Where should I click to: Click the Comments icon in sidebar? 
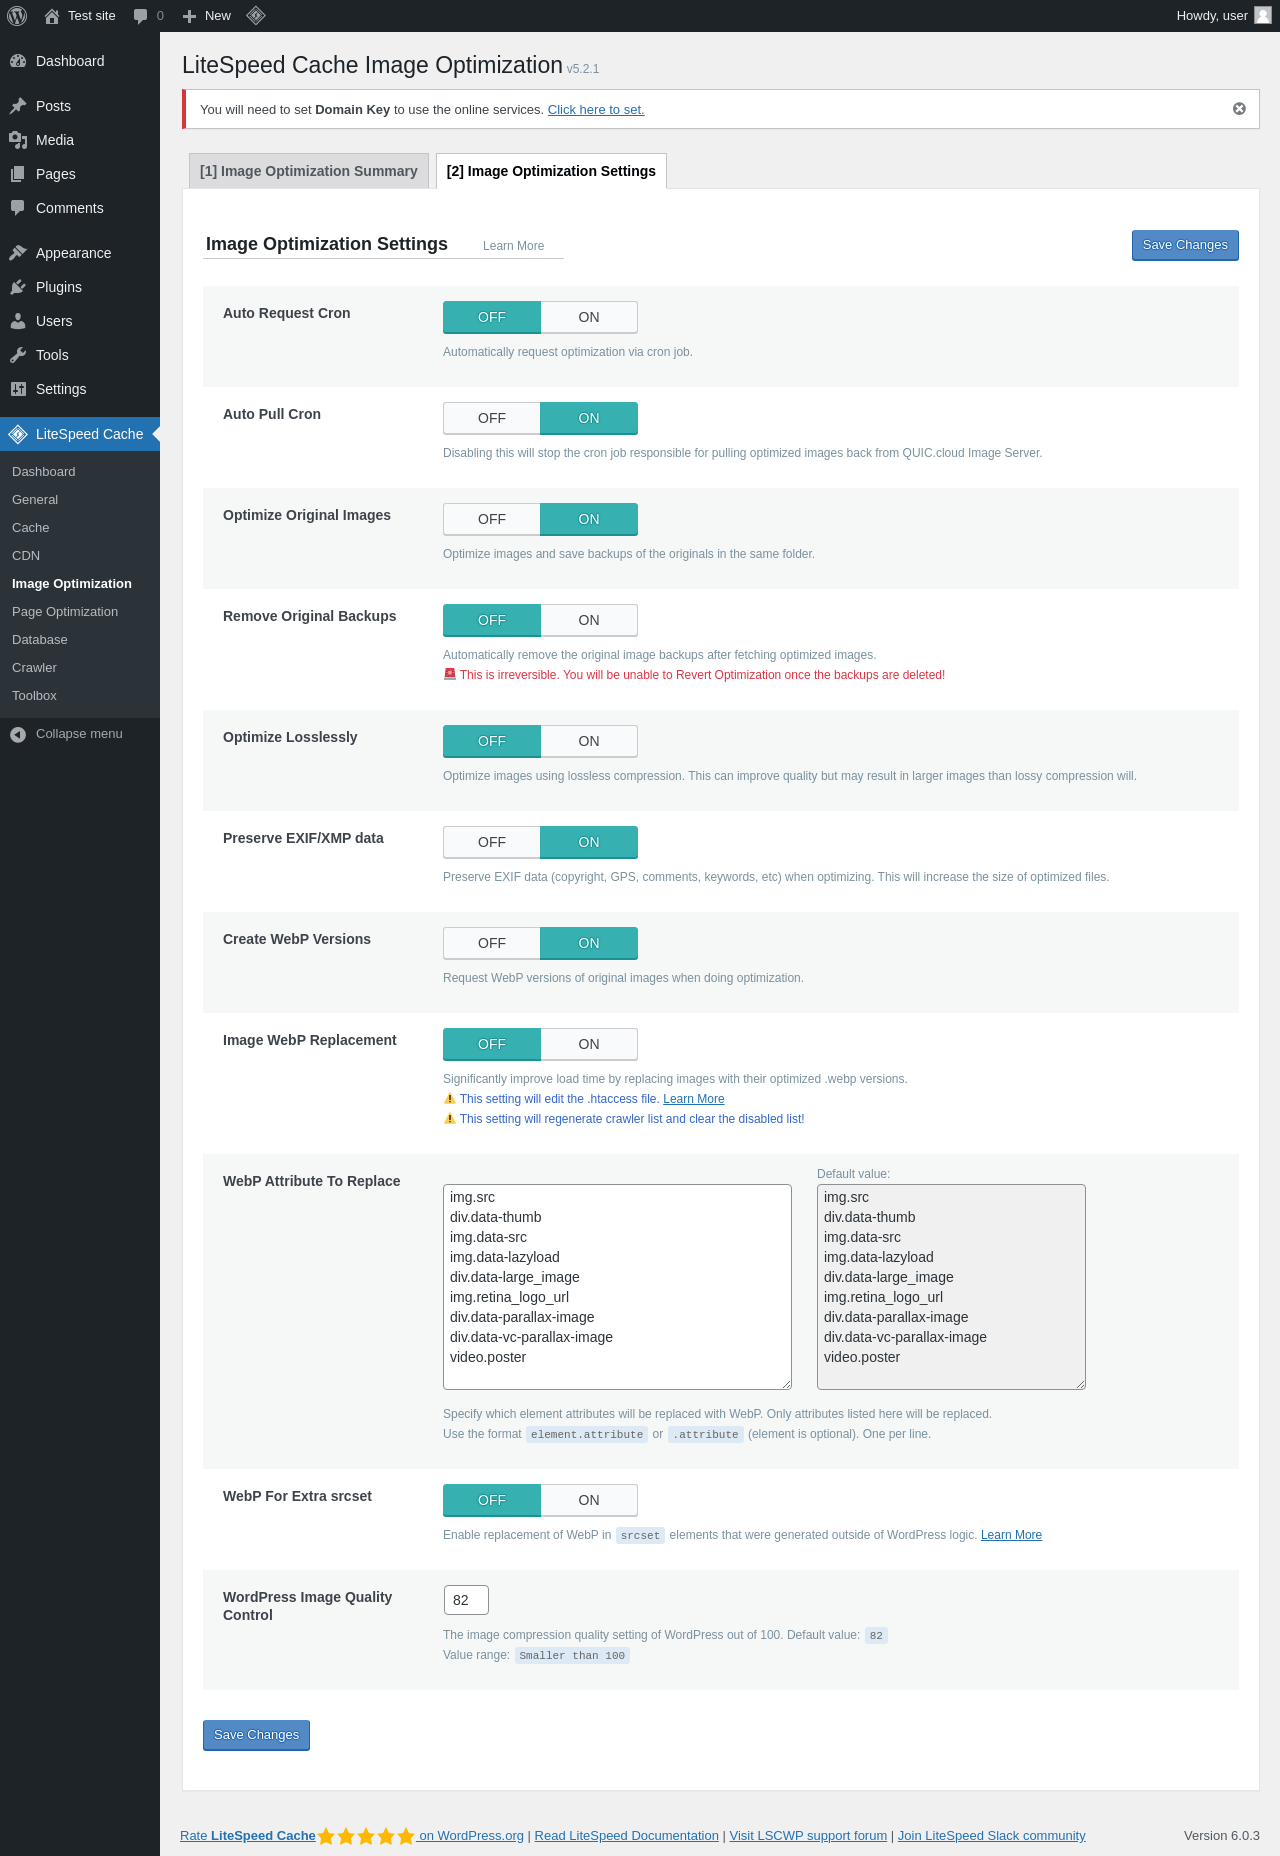(x=18, y=208)
